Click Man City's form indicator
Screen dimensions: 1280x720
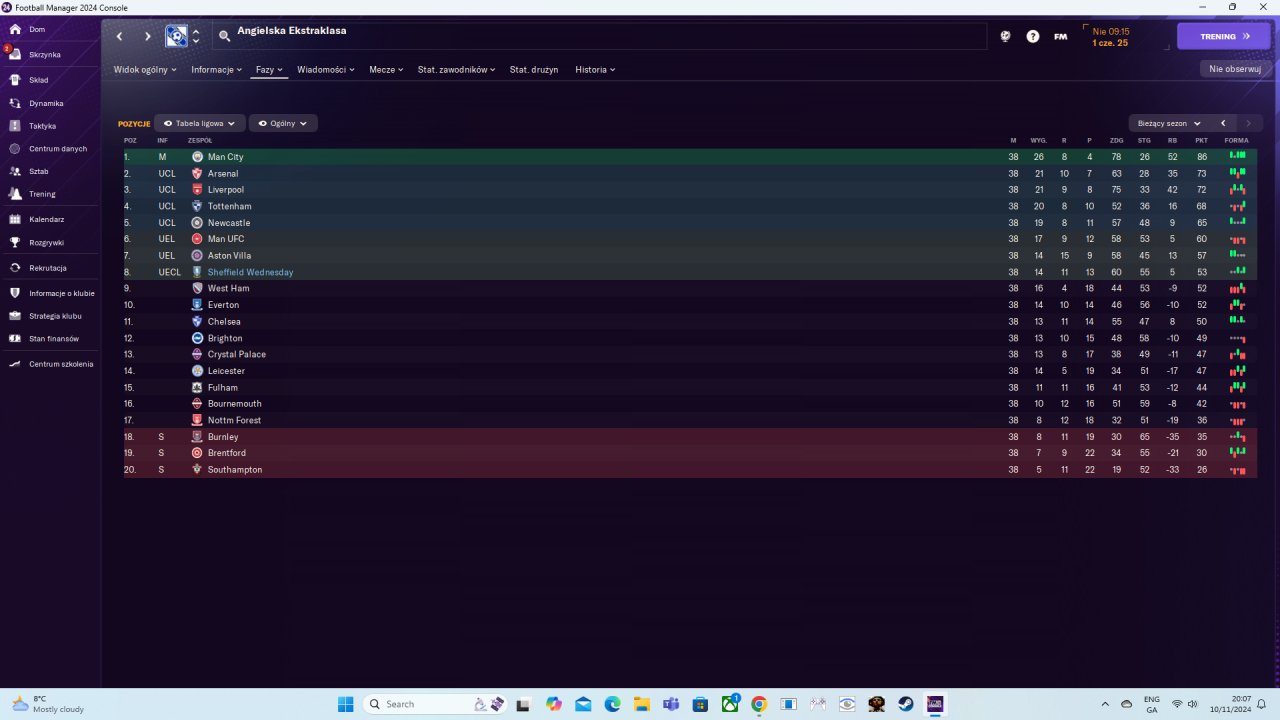pyautogui.click(x=1237, y=156)
